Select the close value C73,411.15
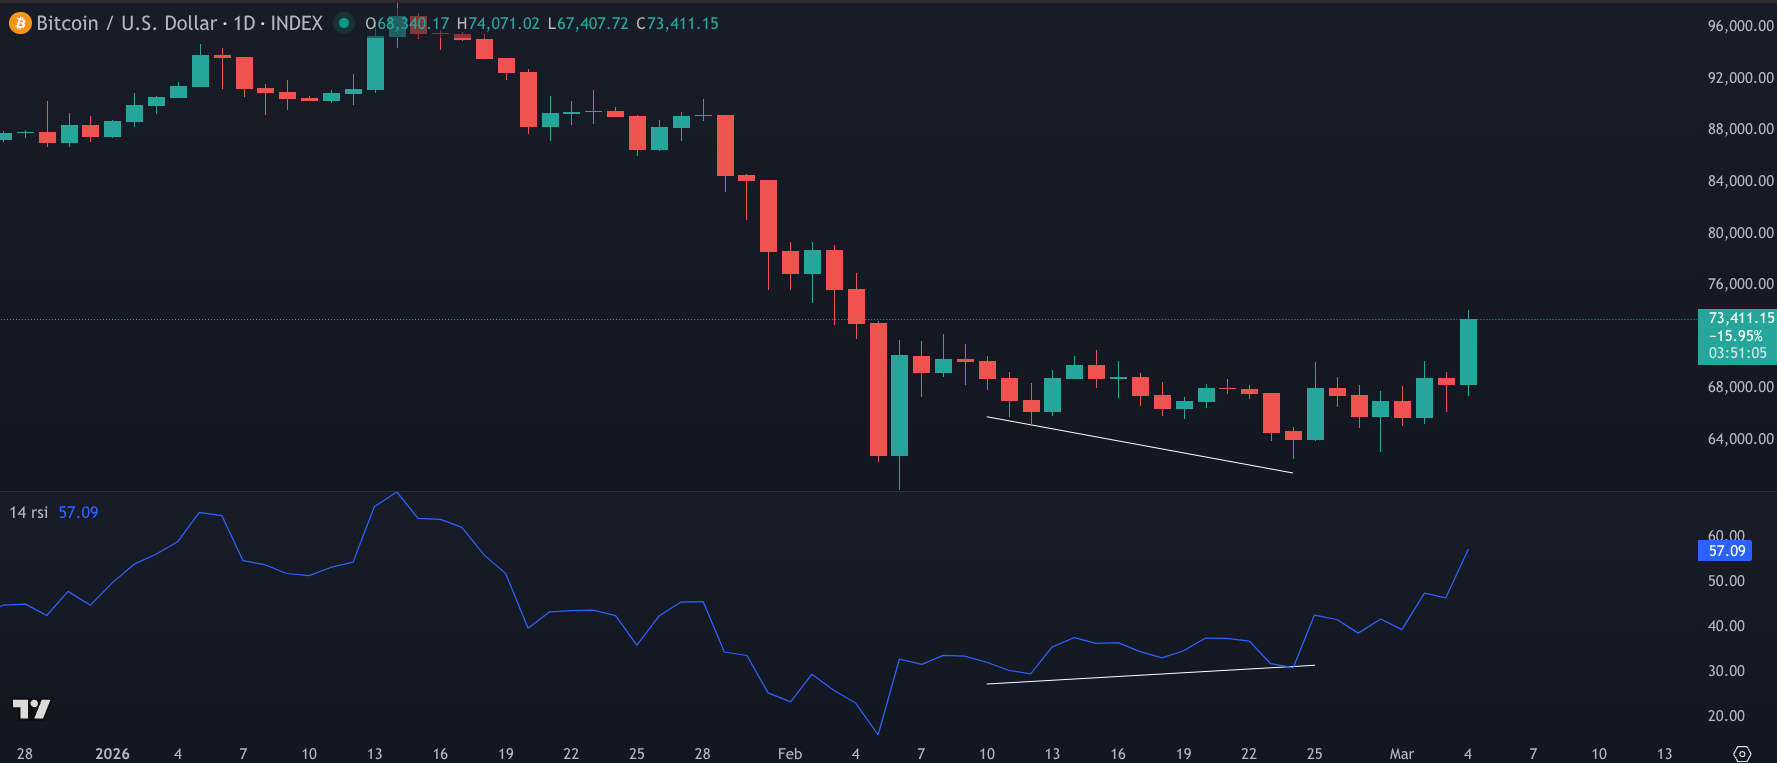 pos(677,23)
